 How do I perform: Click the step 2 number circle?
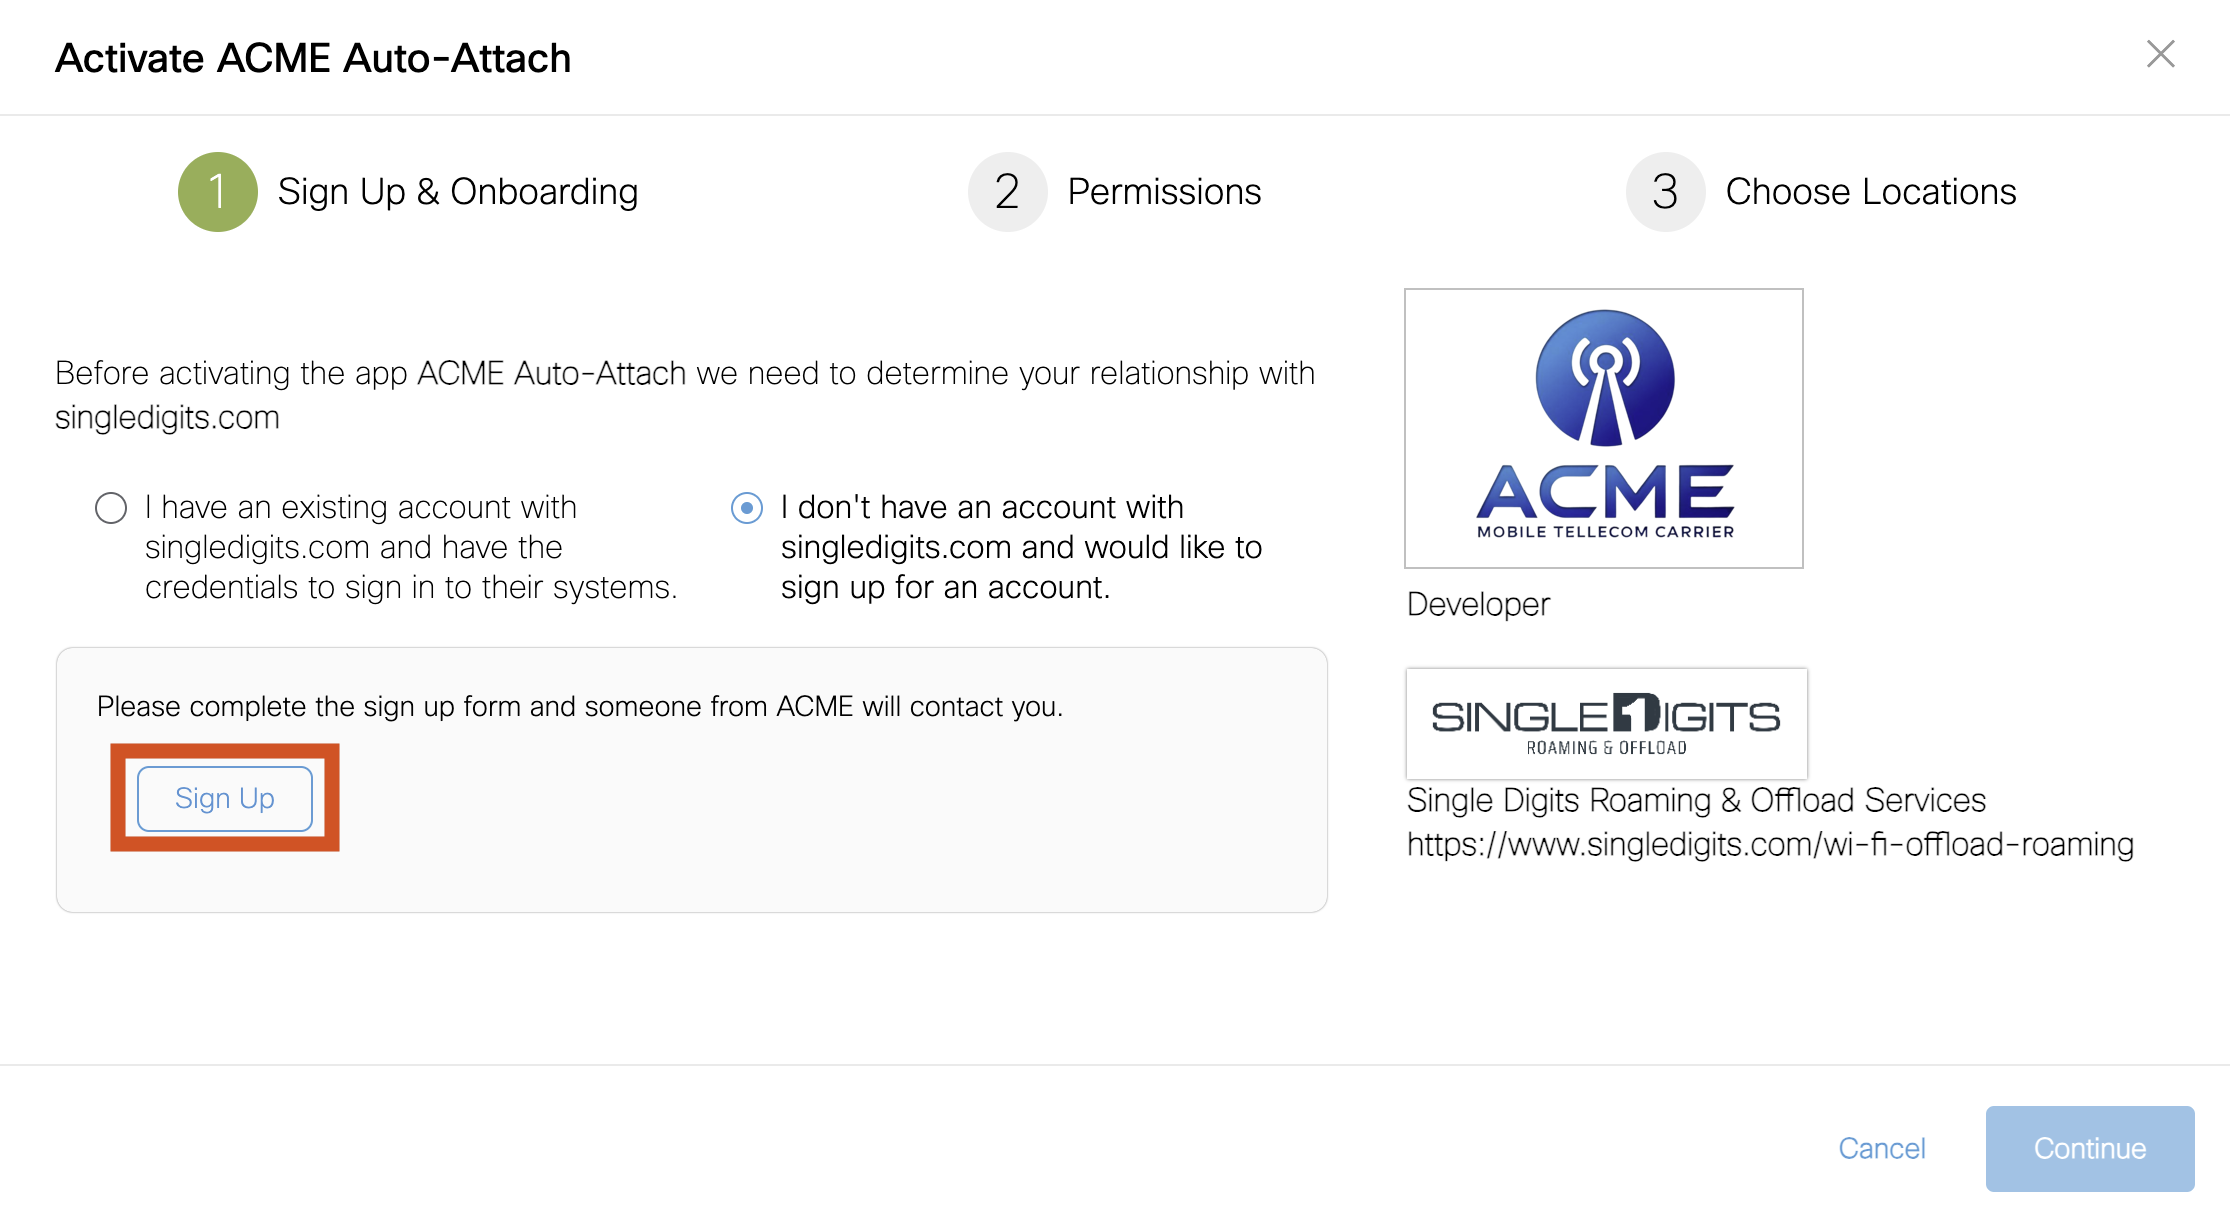pos(1007,192)
